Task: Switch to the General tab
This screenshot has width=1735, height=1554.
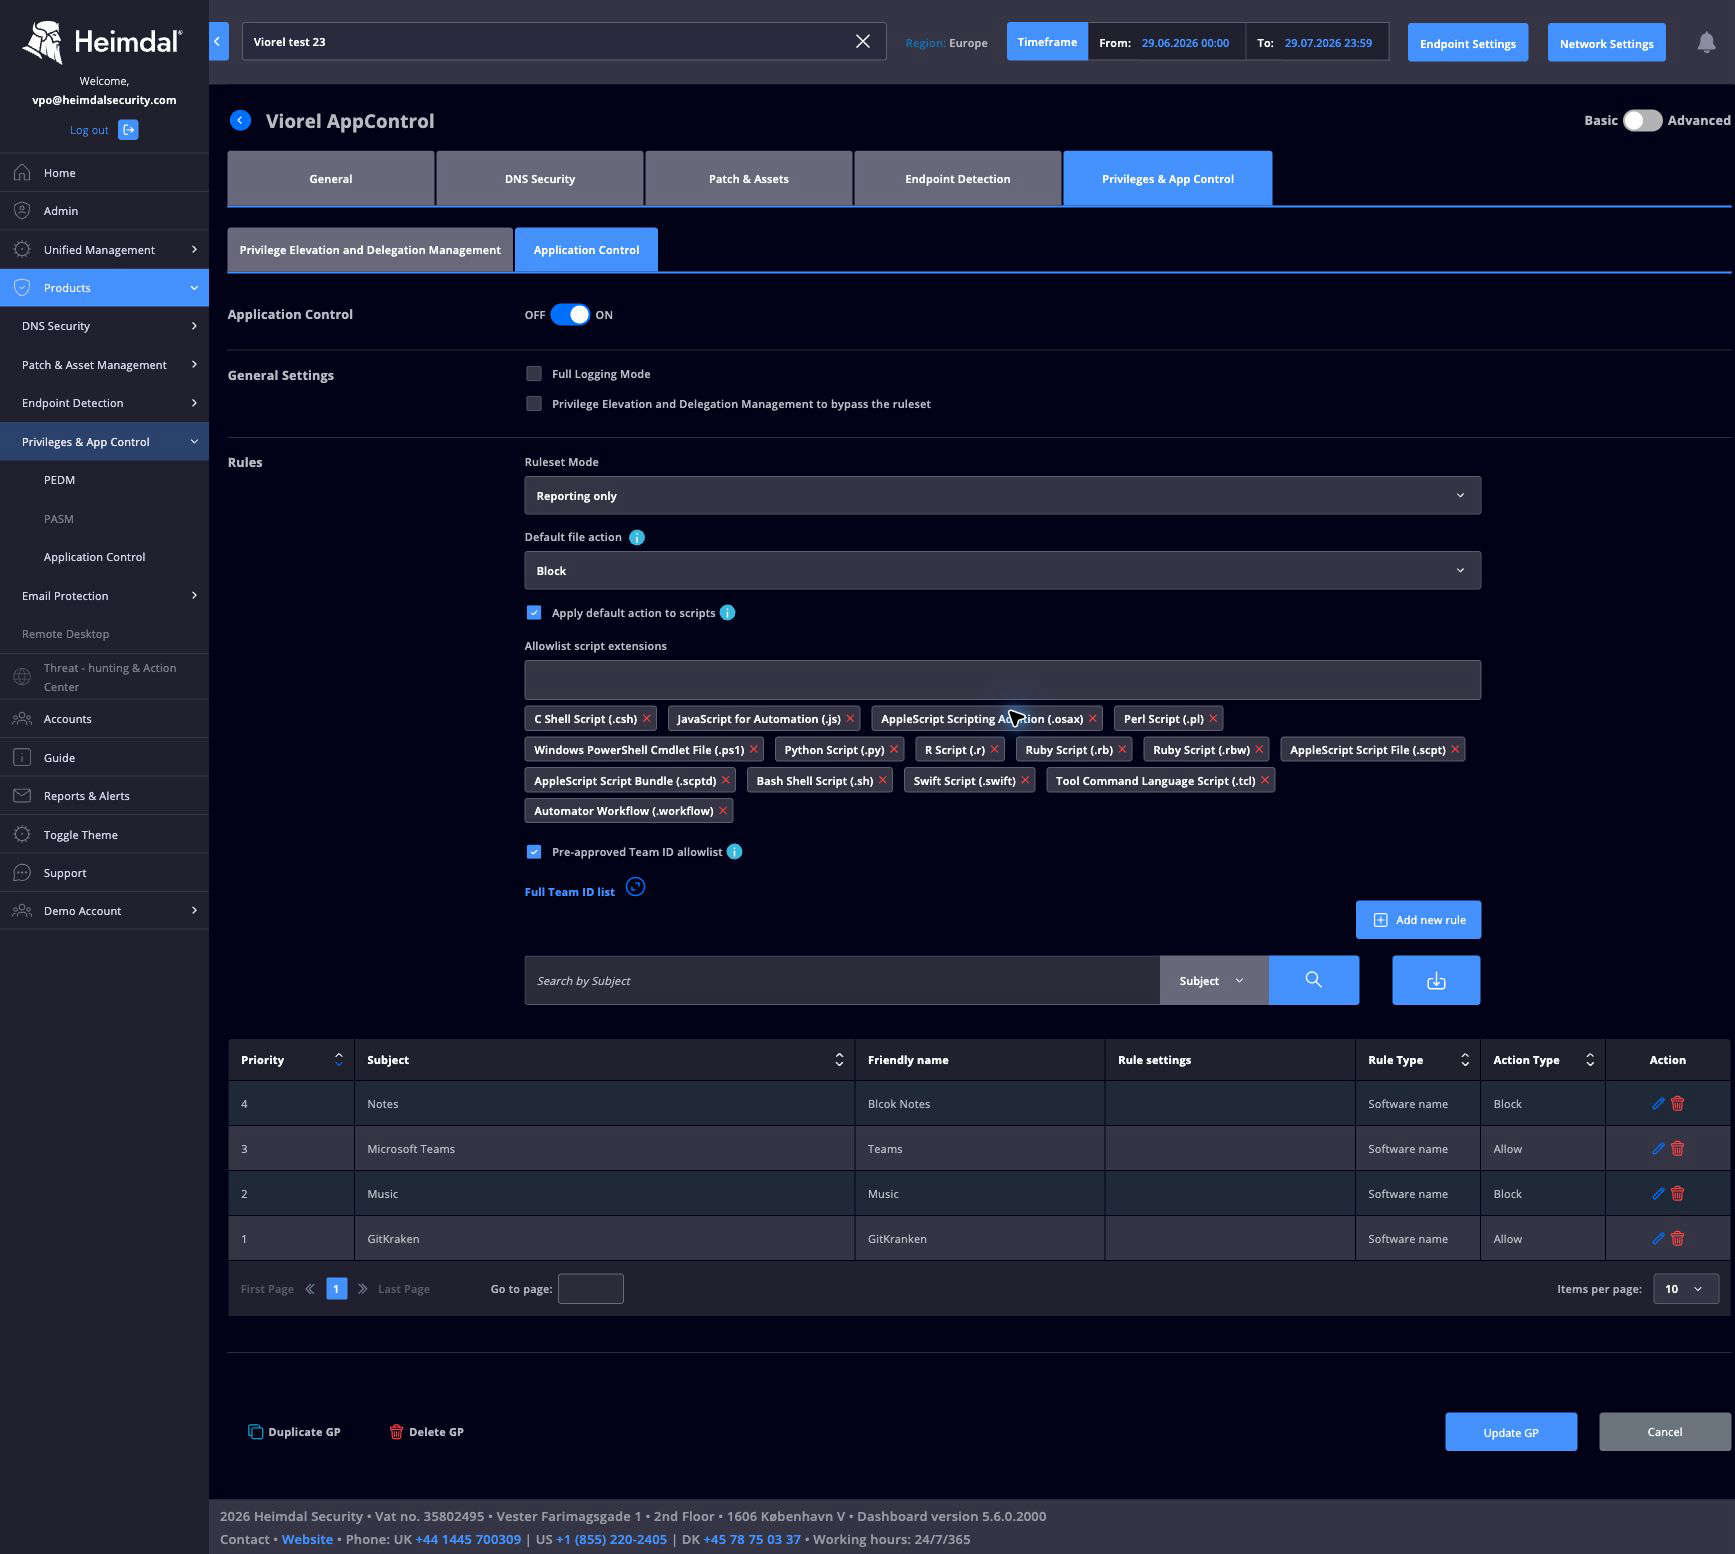Action: point(331,179)
